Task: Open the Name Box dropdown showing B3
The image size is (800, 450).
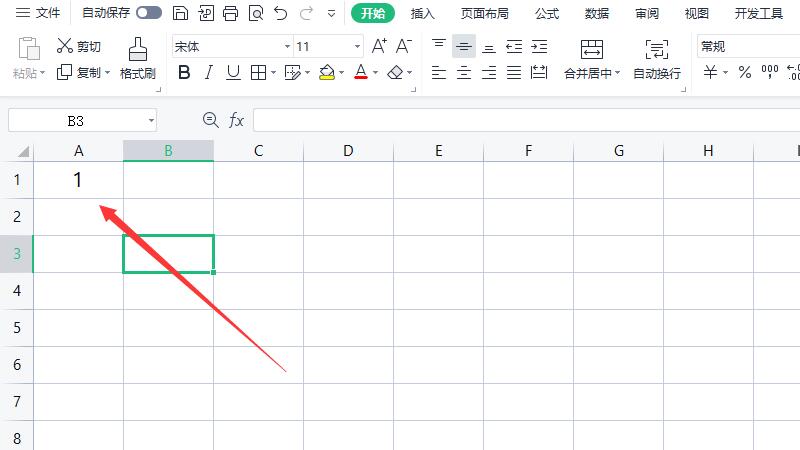Action: 151,120
